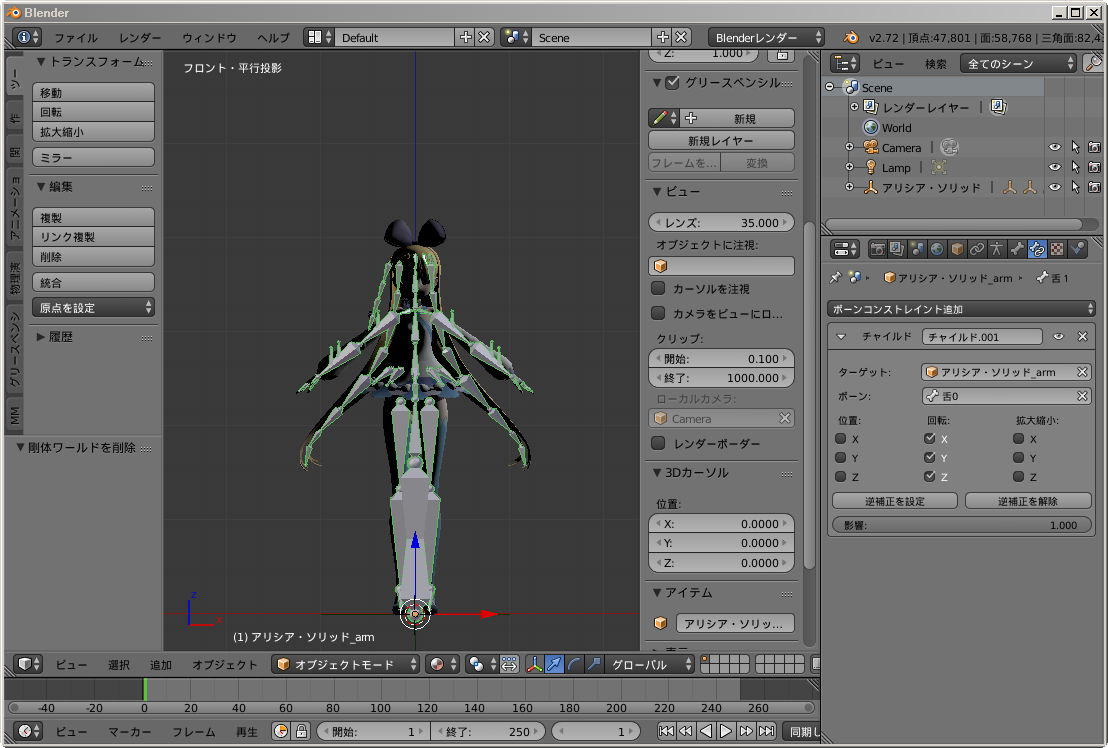Image resolution: width=1108 pixels, height=748 pixels.
Task: Open the ヘルプ menu
Action: [273, 37]
